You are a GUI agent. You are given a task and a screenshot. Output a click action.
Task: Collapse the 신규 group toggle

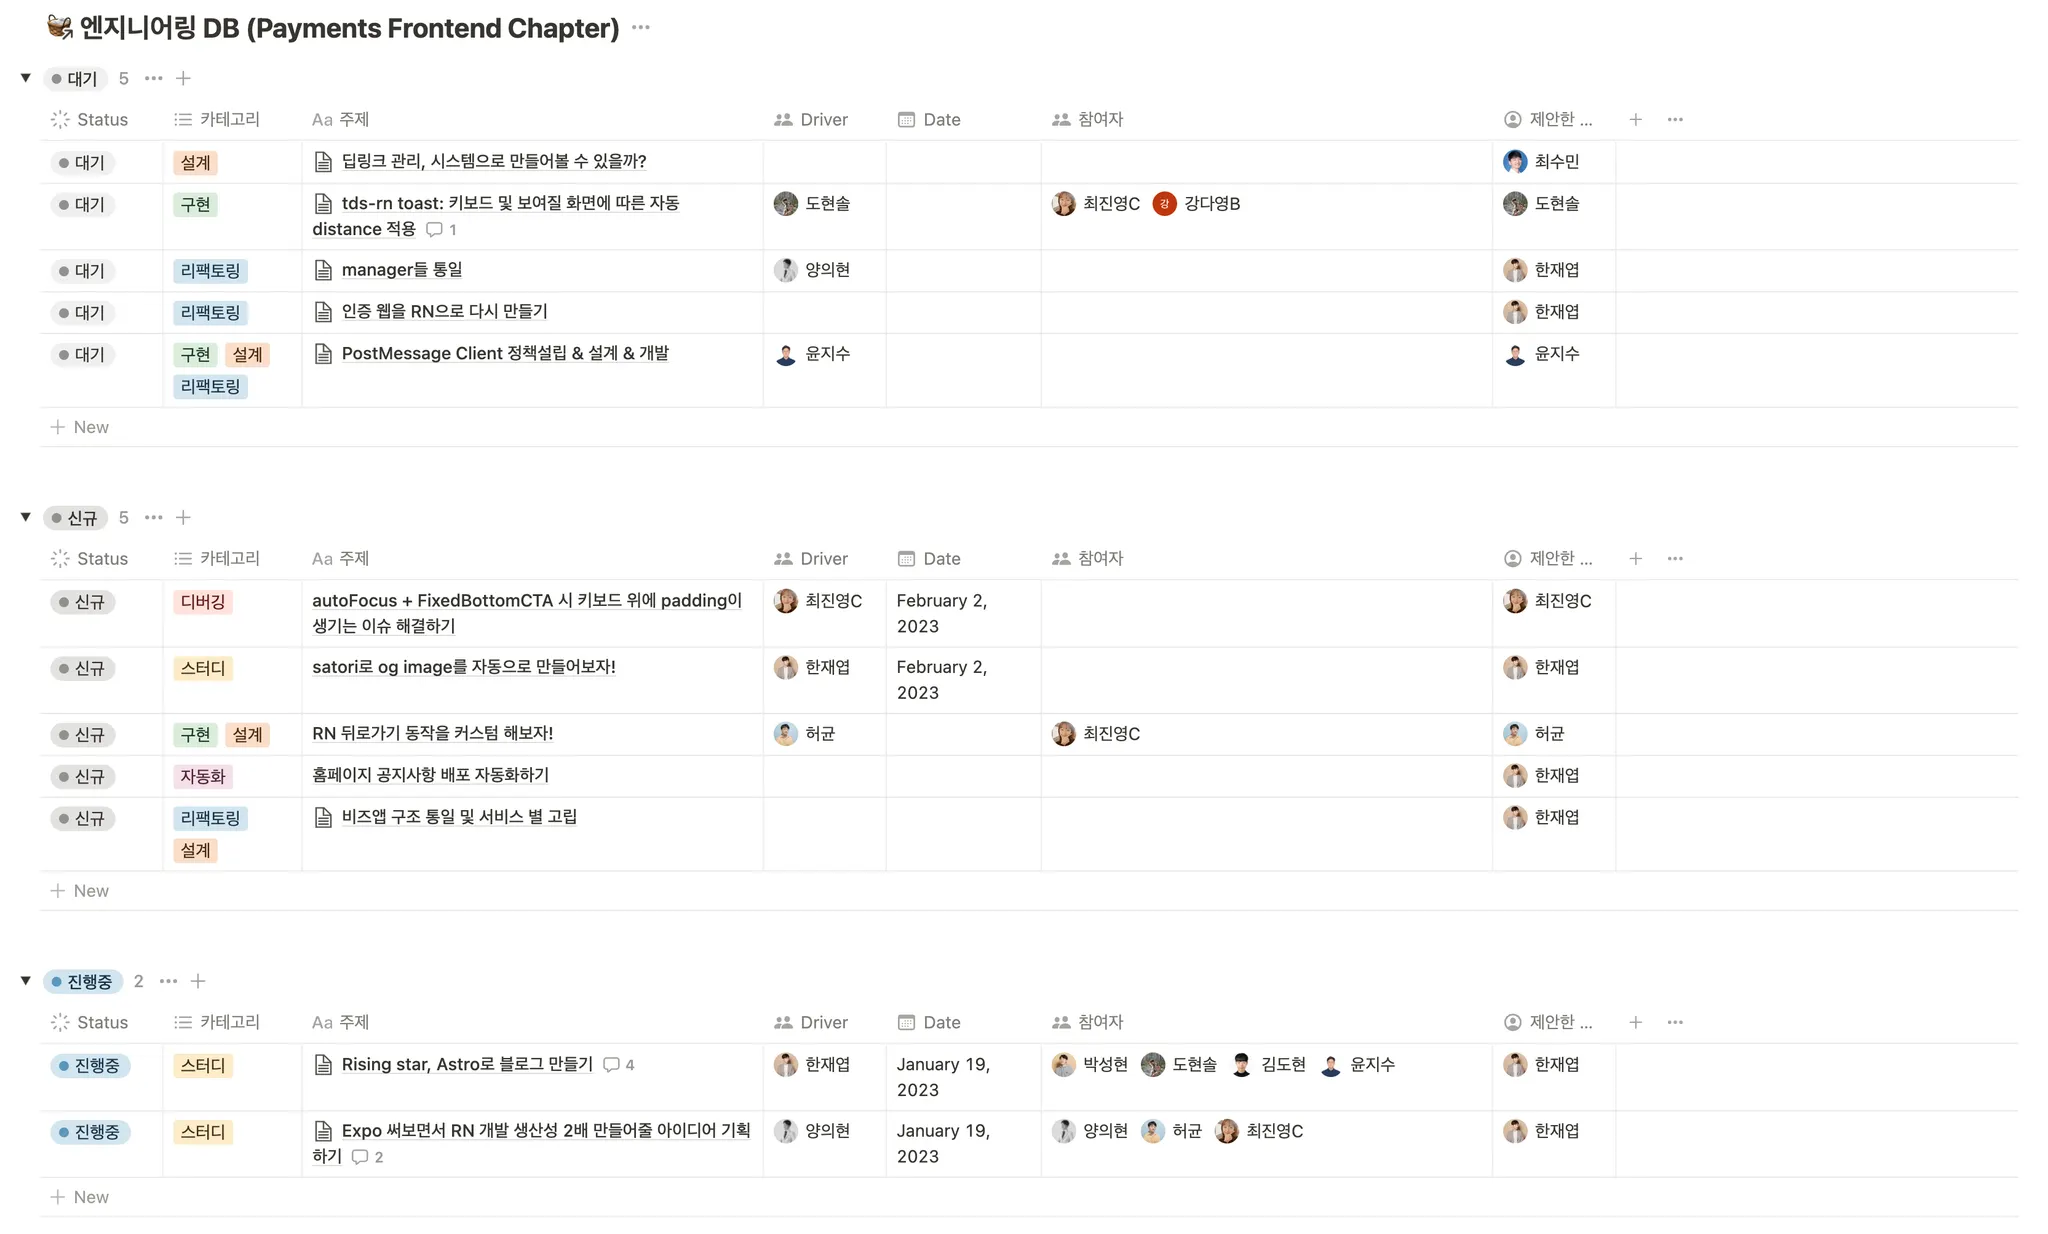(26, 517)
